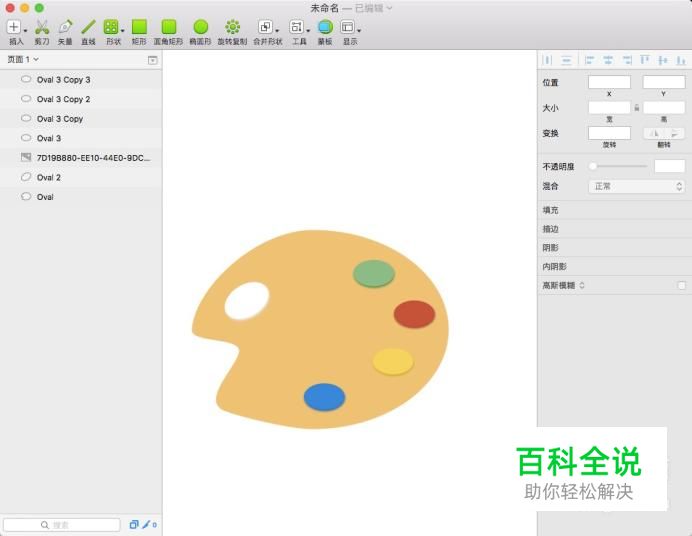Image resolution: width=692 pixels, height=536 pixels.
Task: Open the 混合 blend mode dropdown
Action: (636, 186)
